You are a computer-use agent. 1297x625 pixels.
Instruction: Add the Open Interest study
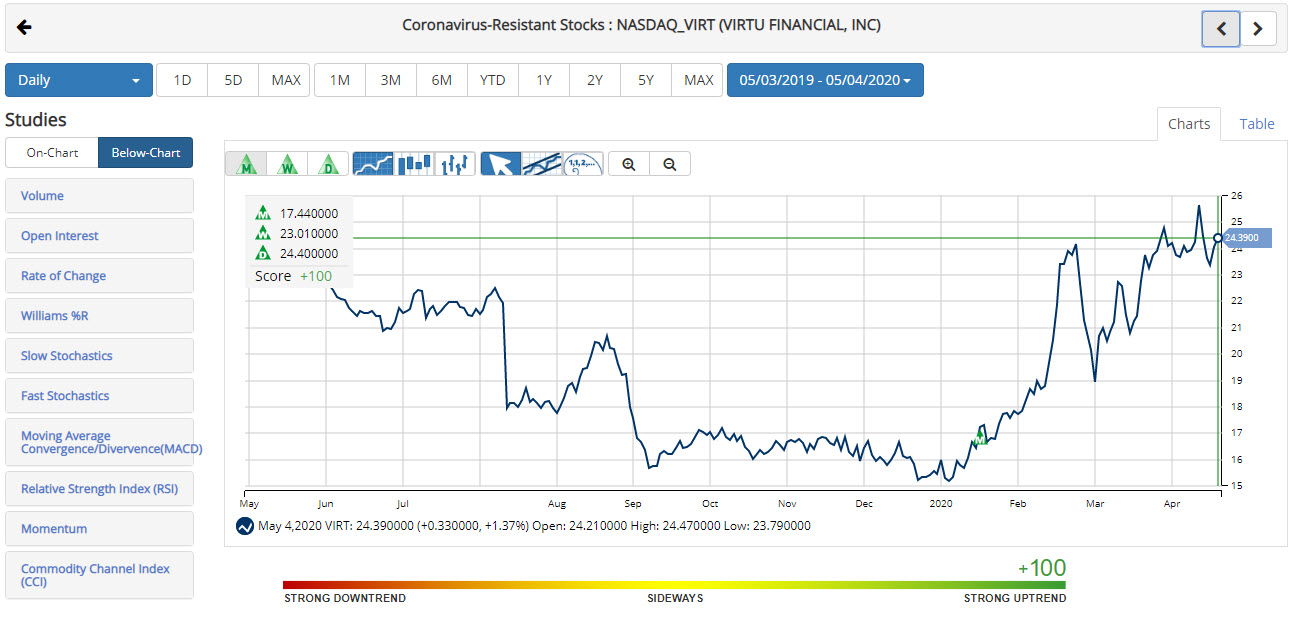[x=99, y=236]
